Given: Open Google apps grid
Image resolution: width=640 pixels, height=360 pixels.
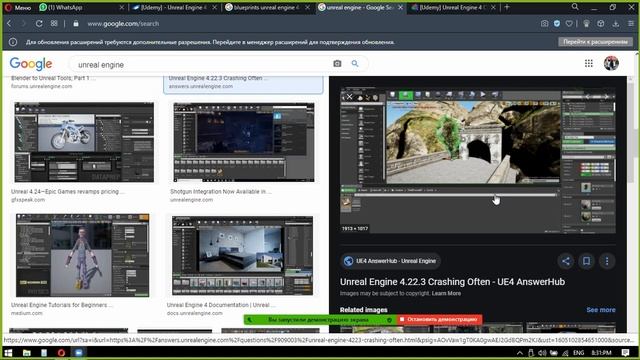Looking at the screenshot, I should 589,63.
